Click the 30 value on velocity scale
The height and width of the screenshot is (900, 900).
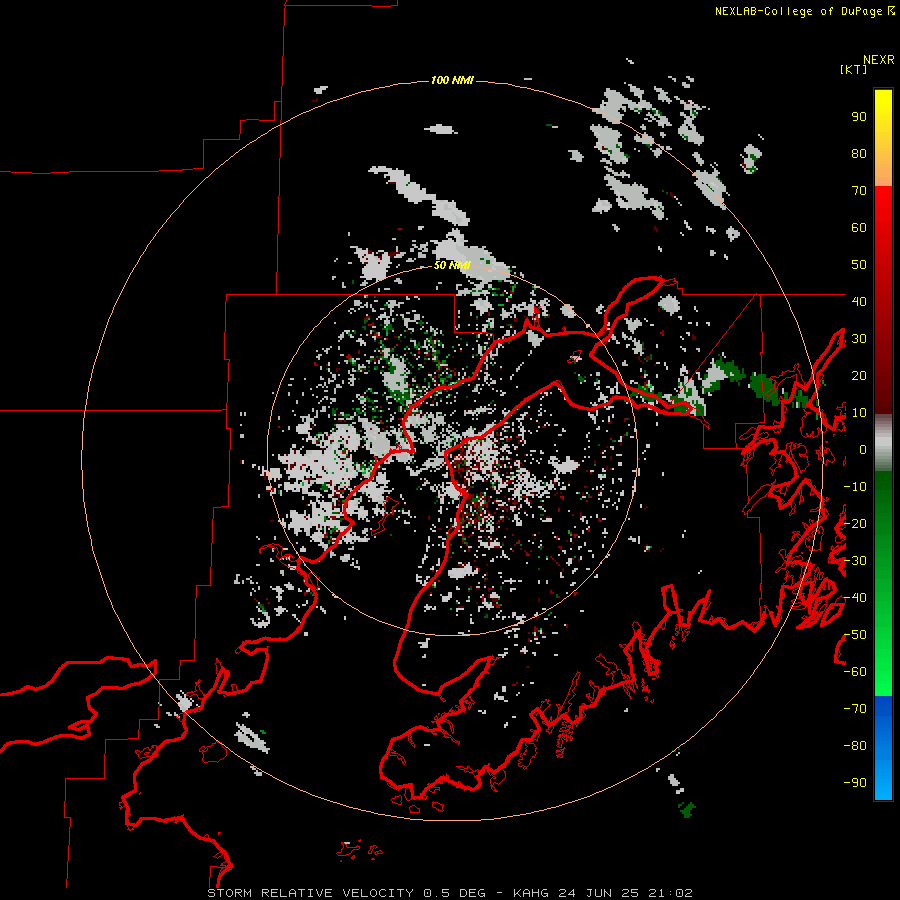pyautogui.click(x=859, y=339)
